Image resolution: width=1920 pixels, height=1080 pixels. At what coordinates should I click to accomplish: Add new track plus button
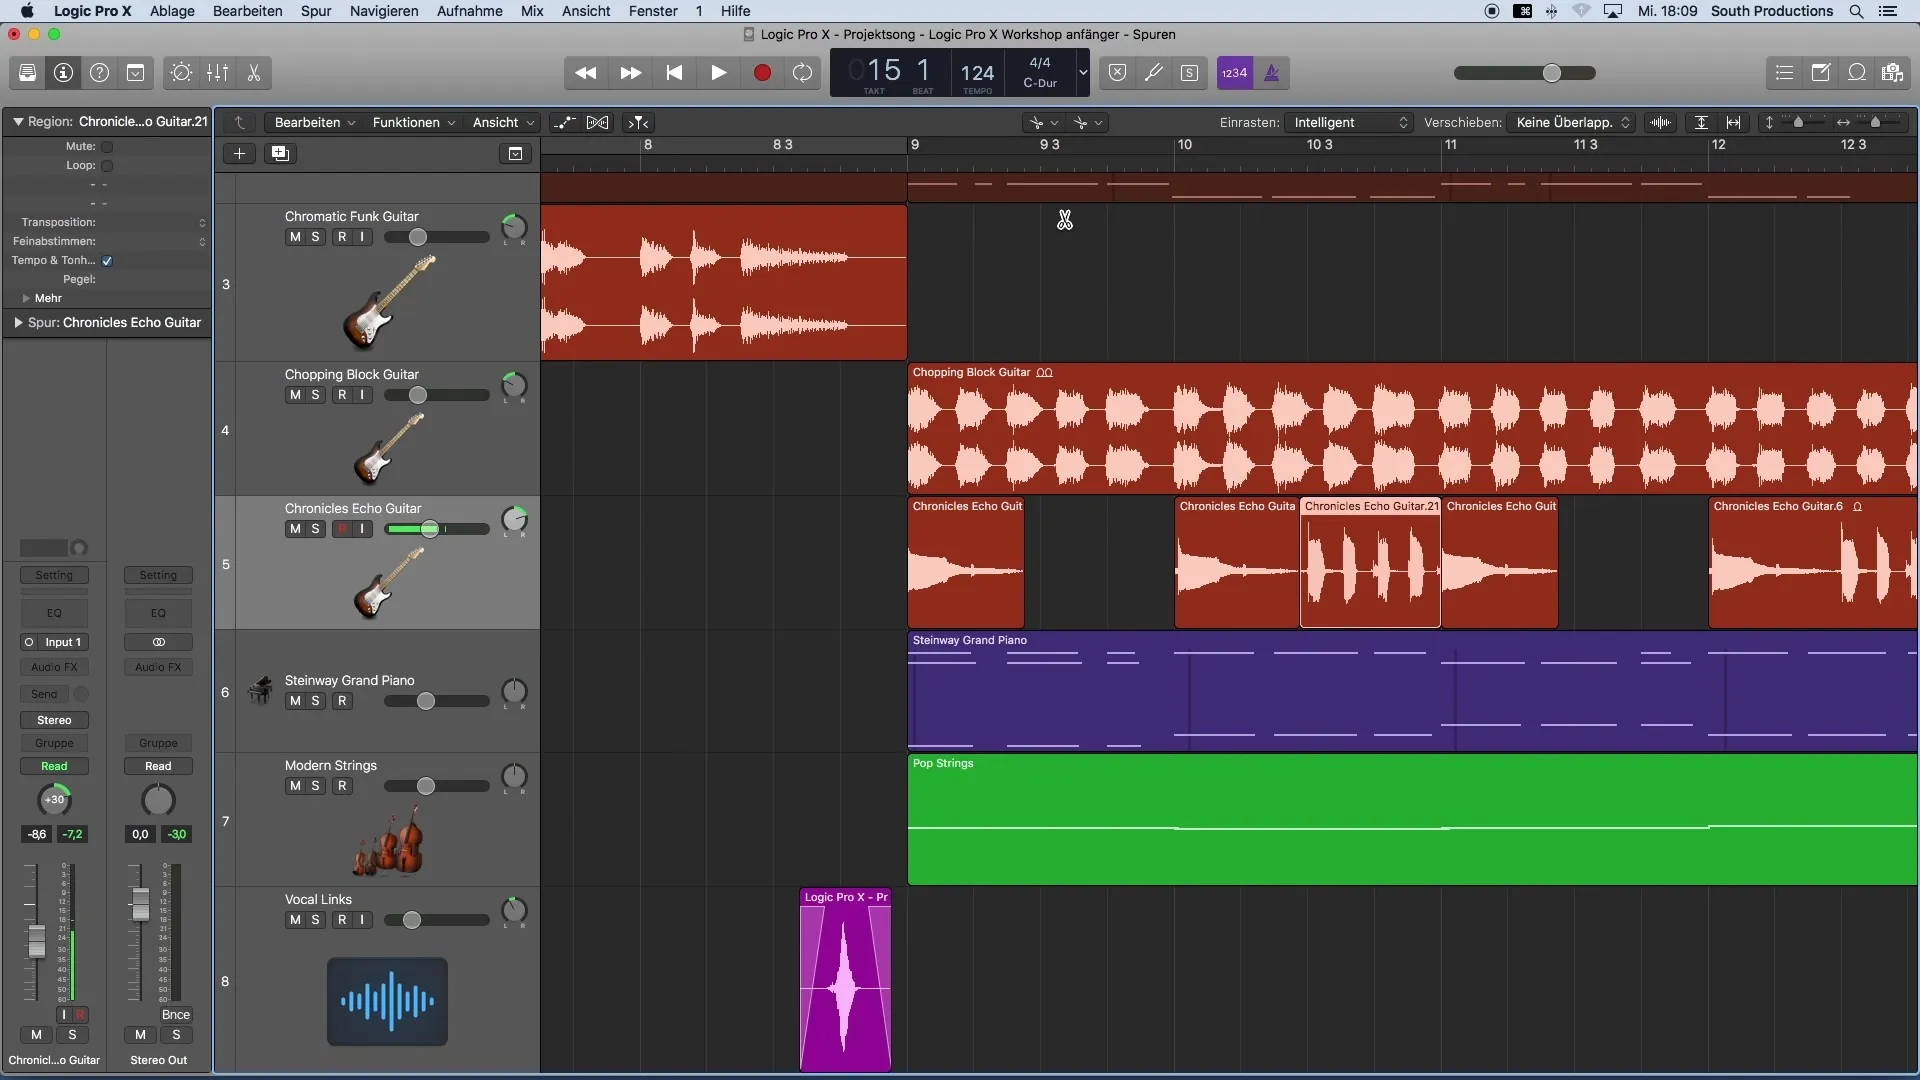[x=239, y=154]
